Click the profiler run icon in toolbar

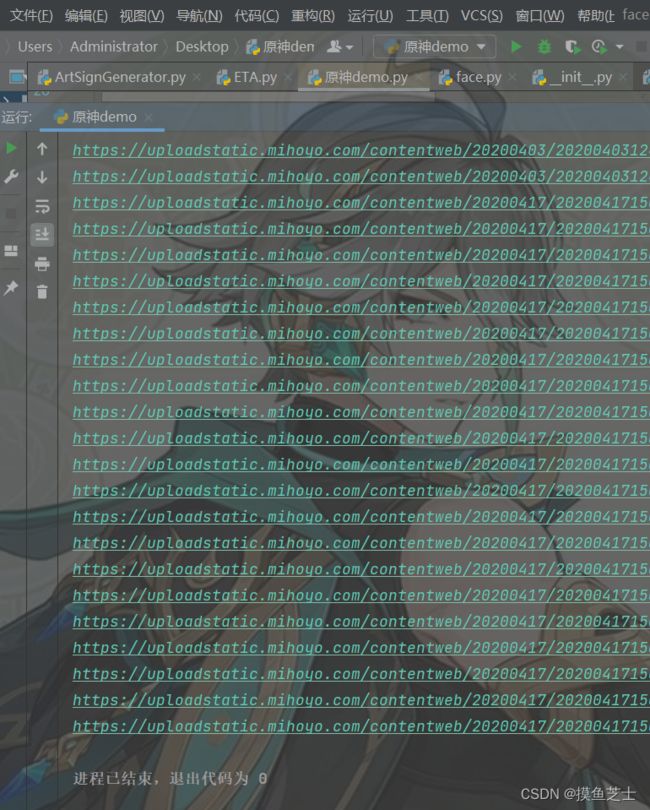click(599, 47)
